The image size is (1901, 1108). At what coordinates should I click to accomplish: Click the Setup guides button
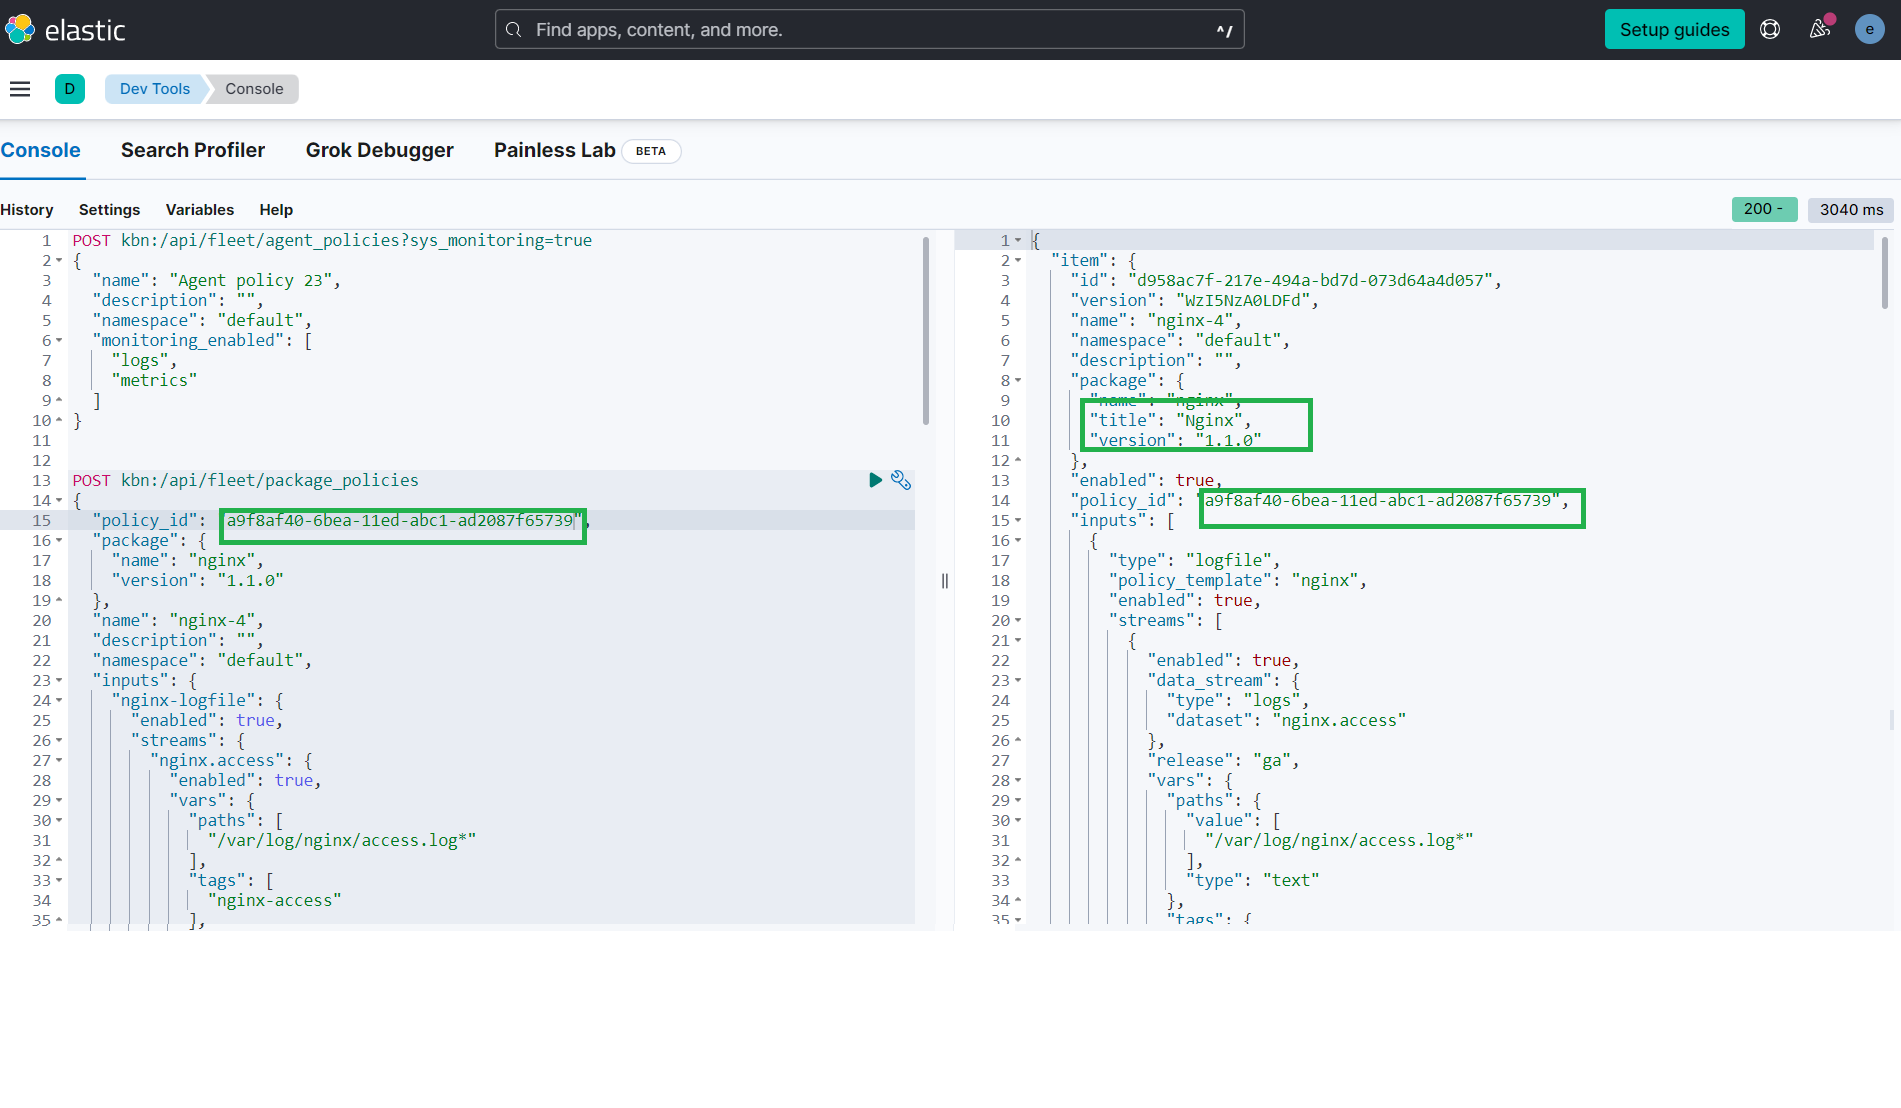click(1673, 29)
